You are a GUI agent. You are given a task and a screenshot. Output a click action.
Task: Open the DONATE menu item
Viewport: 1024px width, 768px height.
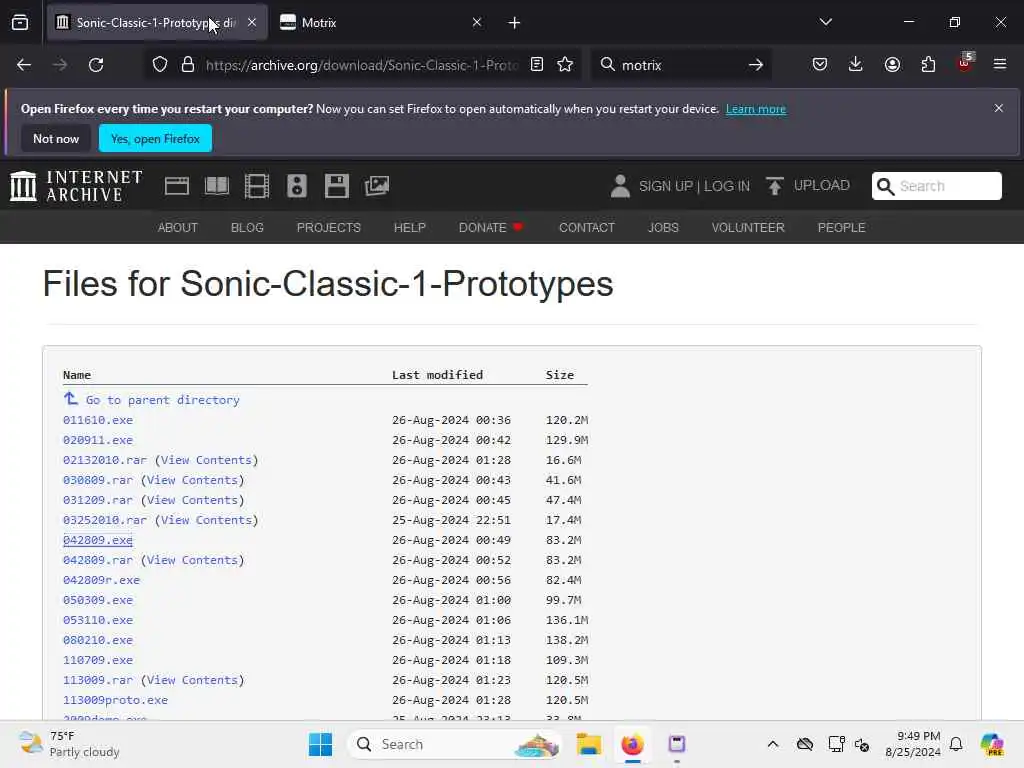click(490, 228)
